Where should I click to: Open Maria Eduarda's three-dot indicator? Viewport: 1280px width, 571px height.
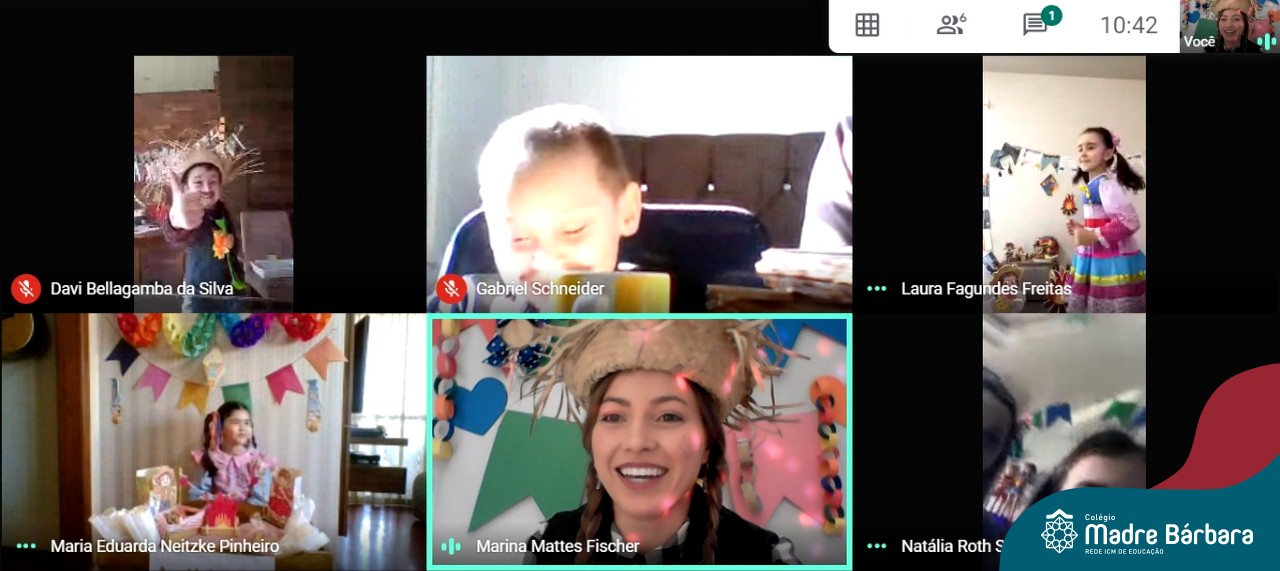tap(26, 546)
